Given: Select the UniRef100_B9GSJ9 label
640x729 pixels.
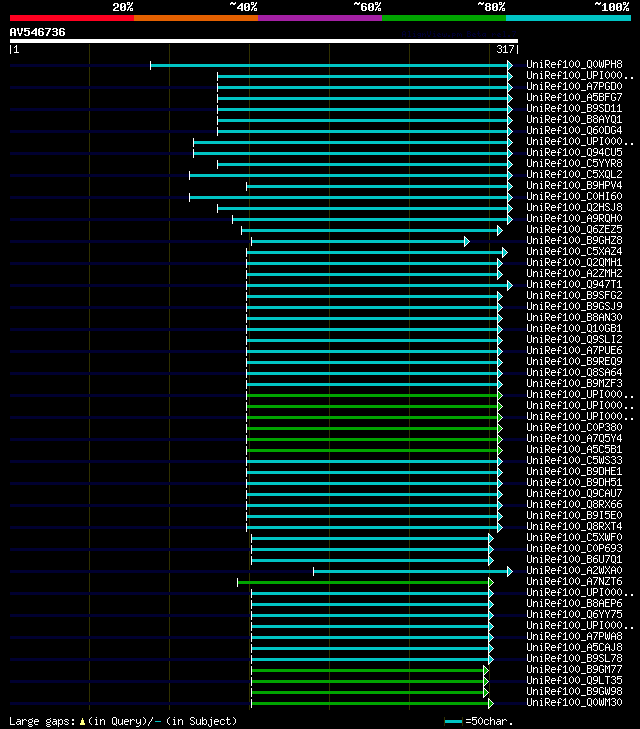Looking at the screenshot, I should pyautogui.click(x=574, y=306).
